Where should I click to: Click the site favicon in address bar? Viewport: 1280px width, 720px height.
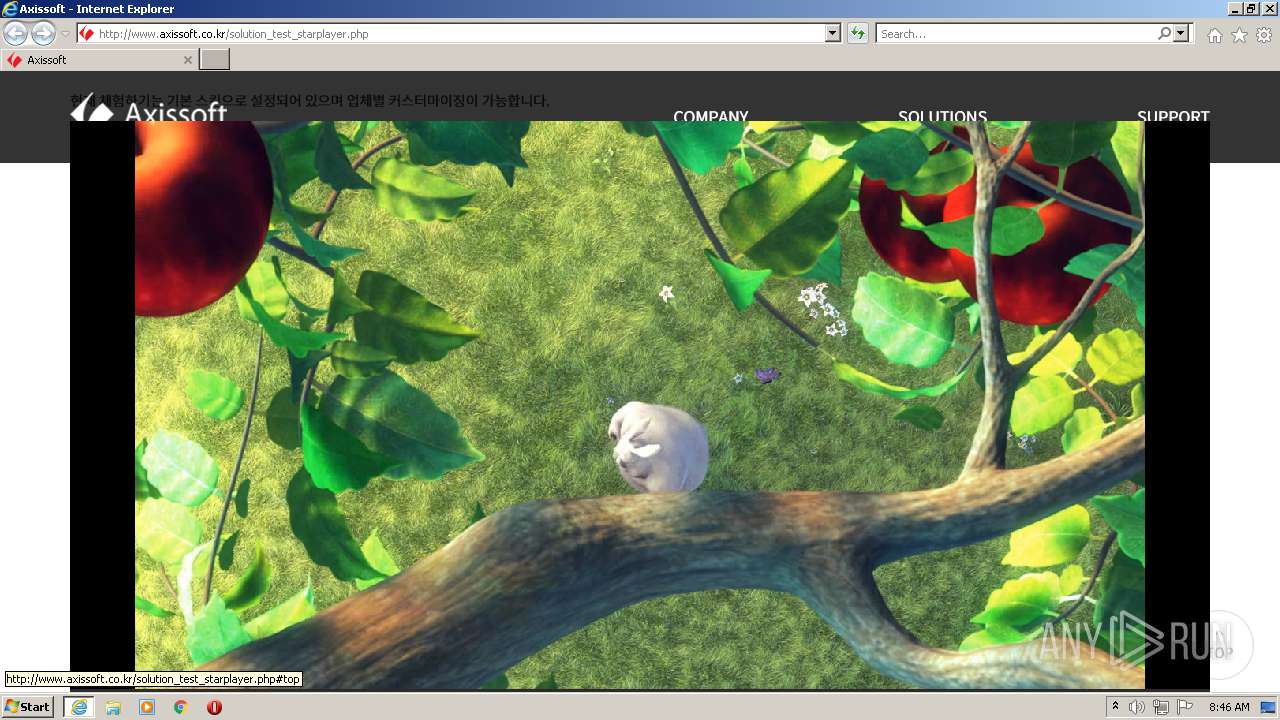tap(87, 34)
